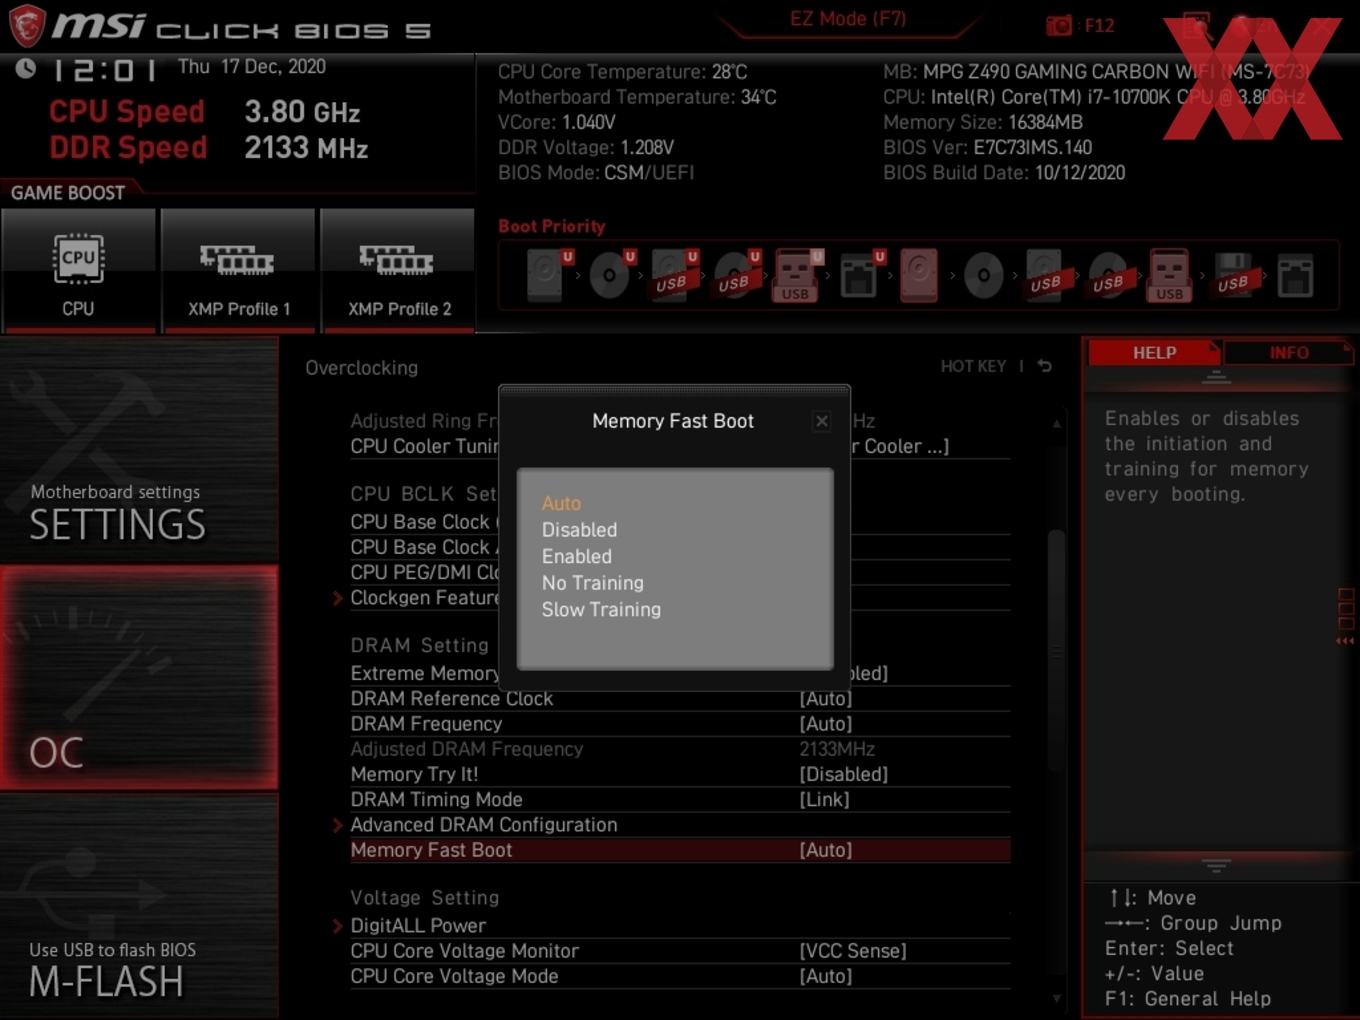Choose Auto in Memory Fast Boot list
This screenshot has height=1020, width=1360.
[x=561, y=503]
